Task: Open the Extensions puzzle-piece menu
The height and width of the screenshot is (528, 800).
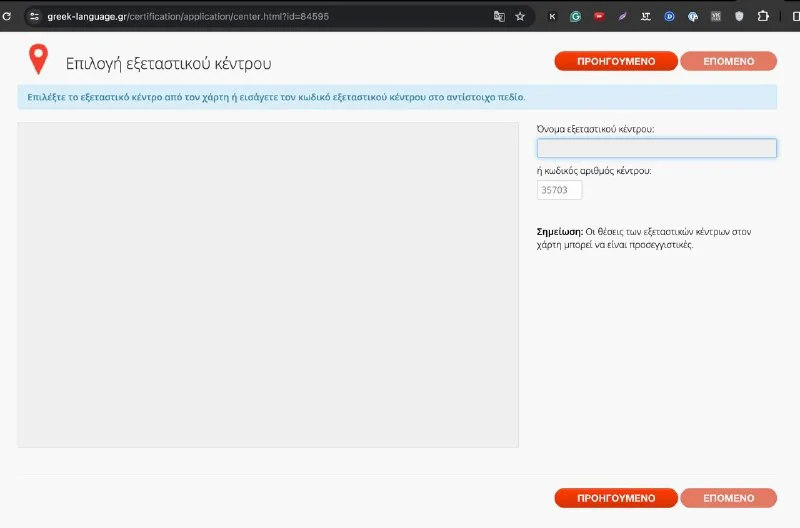Action: 763,16
